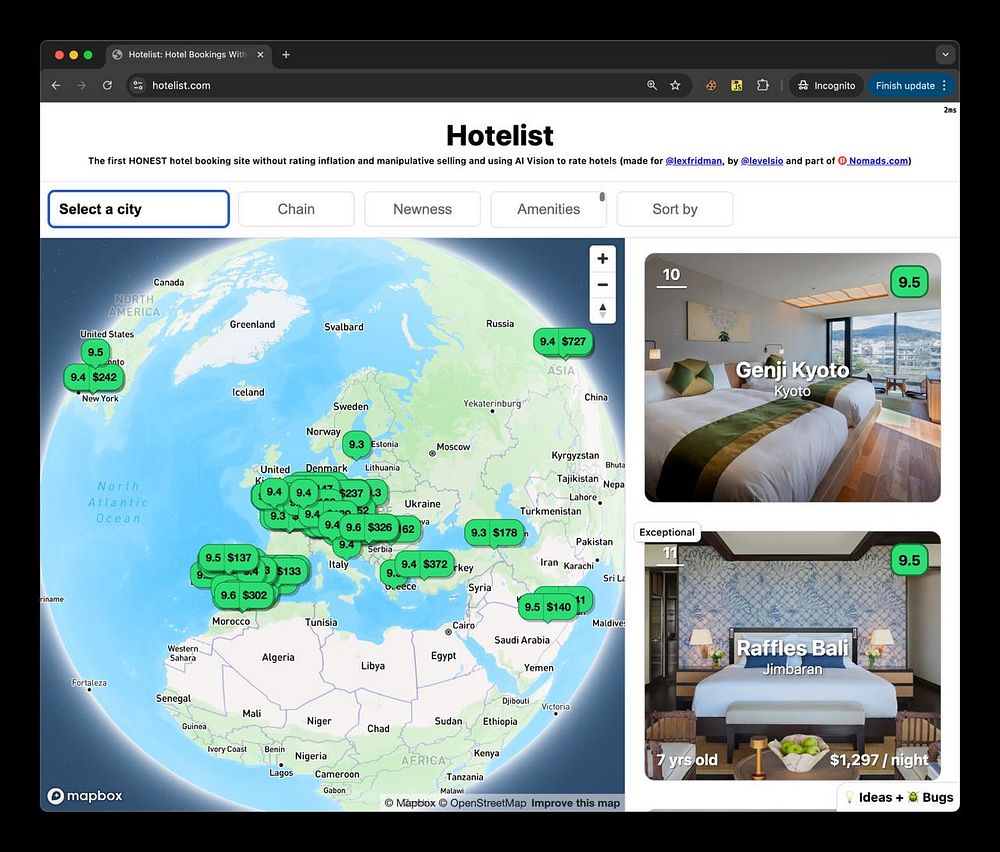Click Finish update button
Viewport: 1000px width, 852px height.
click(905, 85)
